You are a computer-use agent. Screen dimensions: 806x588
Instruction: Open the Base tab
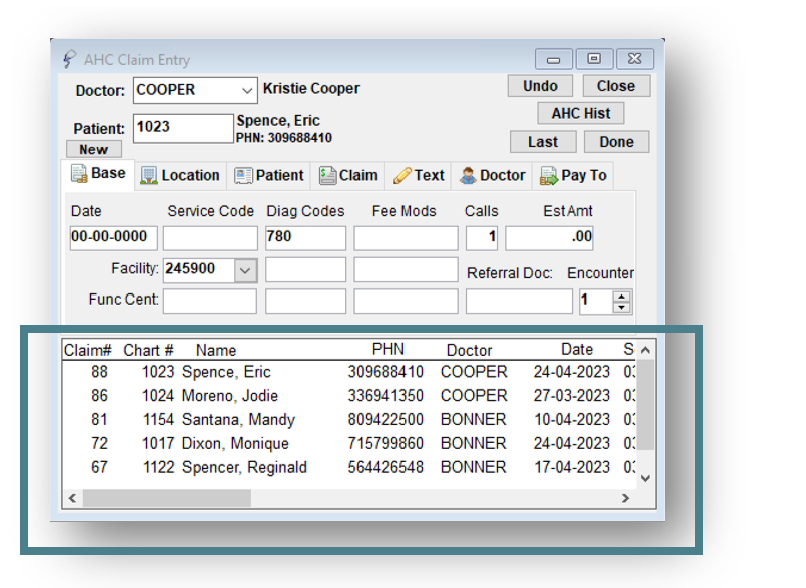[98, 174]
